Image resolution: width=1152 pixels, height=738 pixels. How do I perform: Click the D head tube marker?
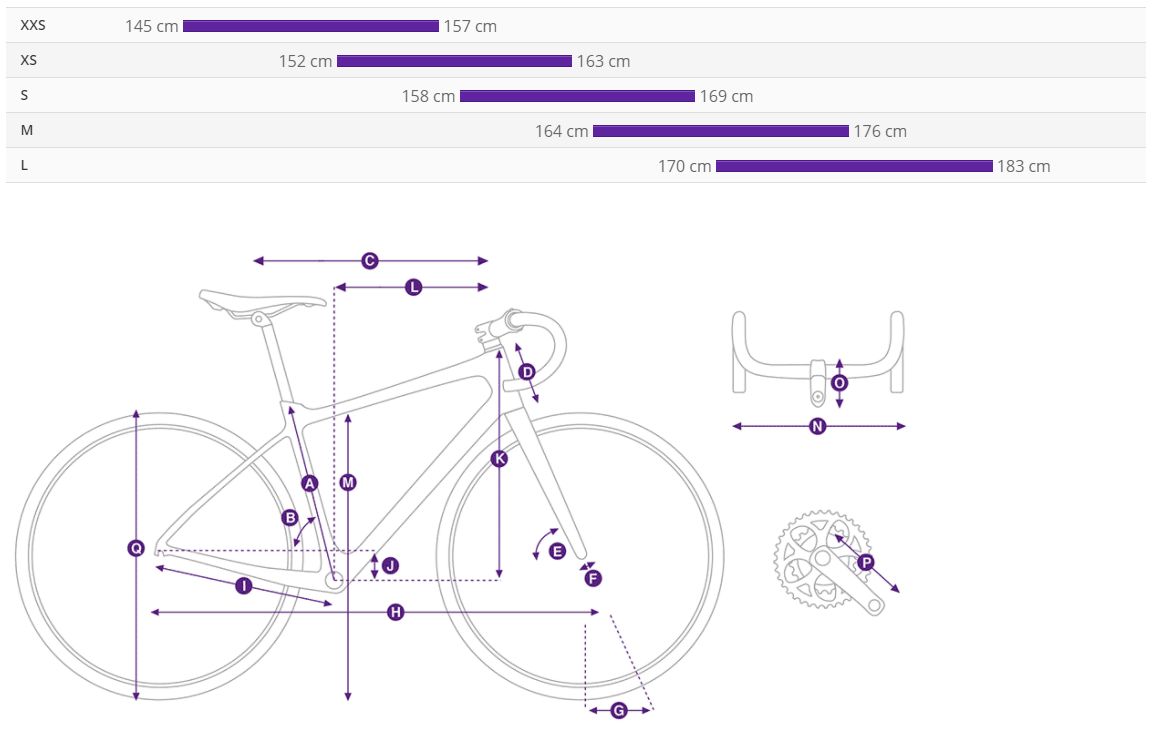527,372
